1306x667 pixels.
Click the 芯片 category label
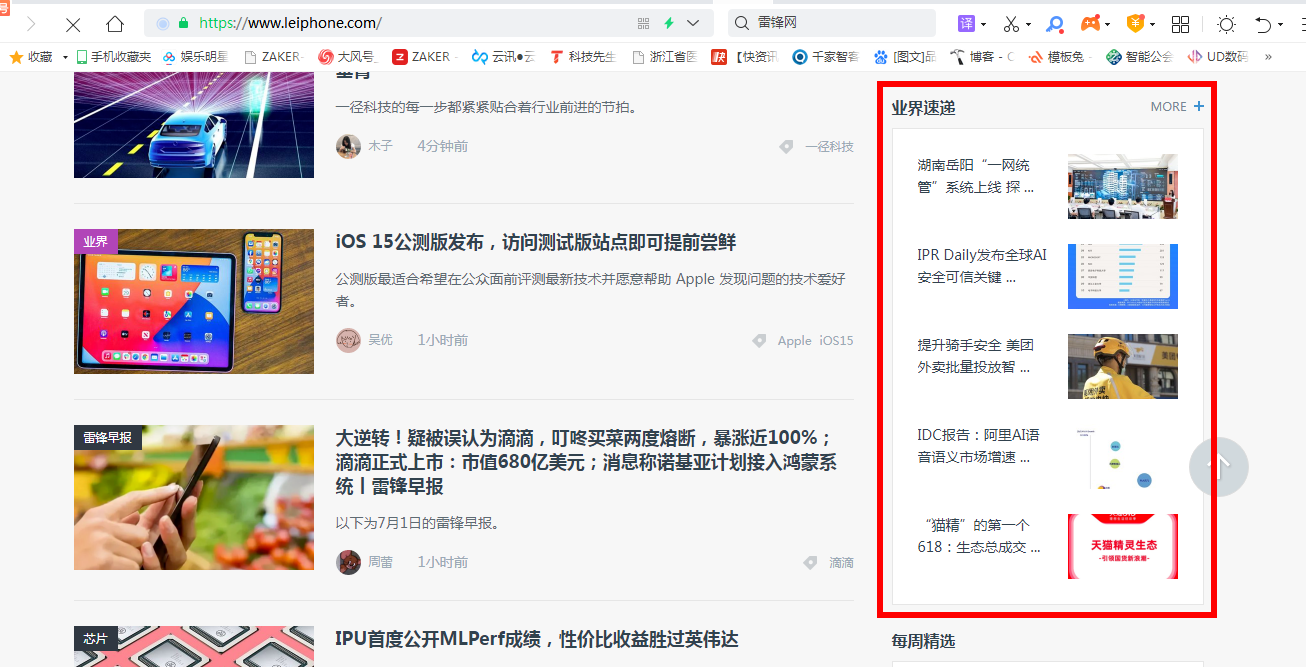coord(96,639)
